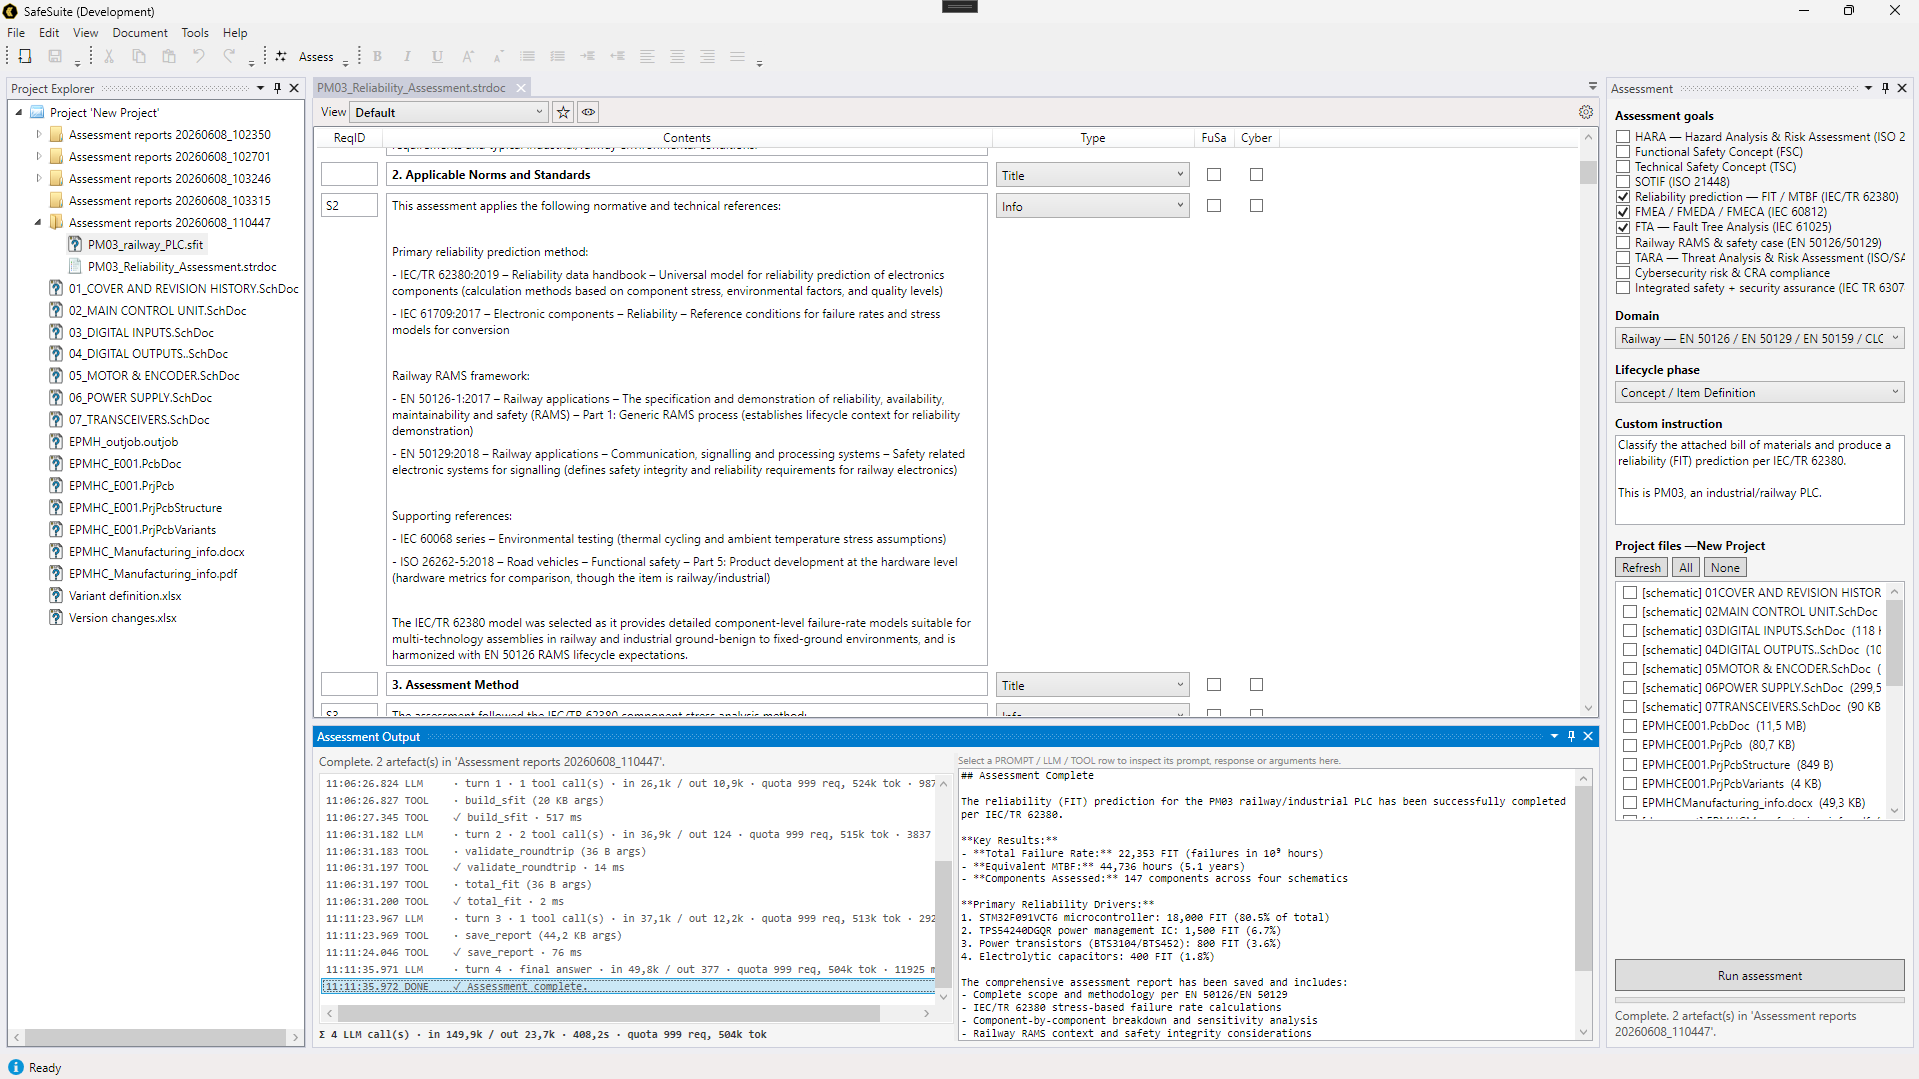Click the Undo arrow icon
The image size is (1919, 1079).
click(x=199, y=57)
